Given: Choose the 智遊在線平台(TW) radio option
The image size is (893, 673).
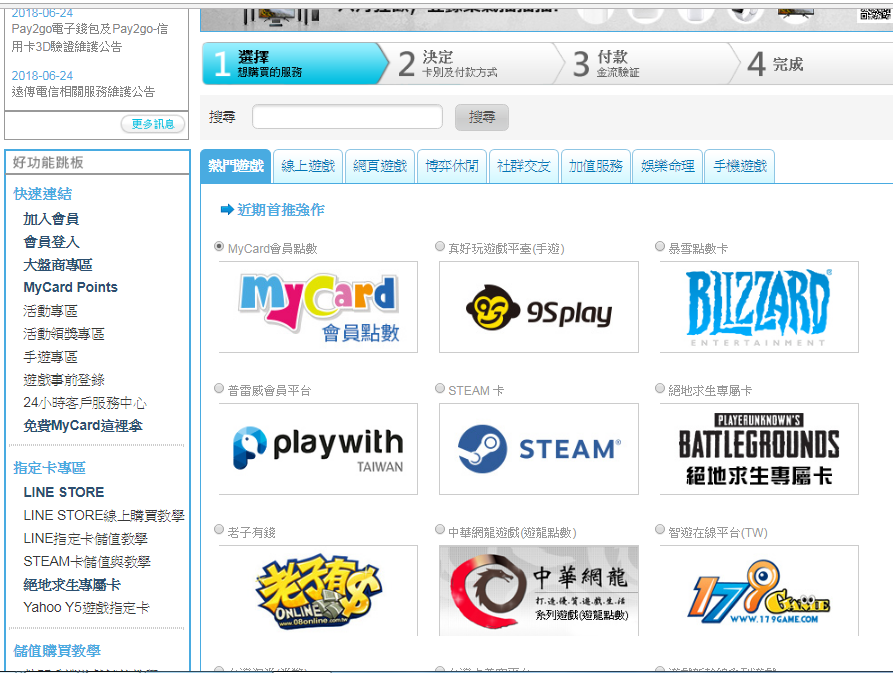Looking at the screenshot, I should click(660, 530).
